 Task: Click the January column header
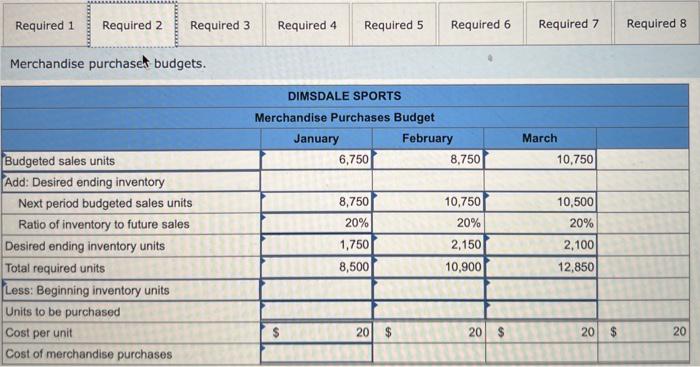316,138
